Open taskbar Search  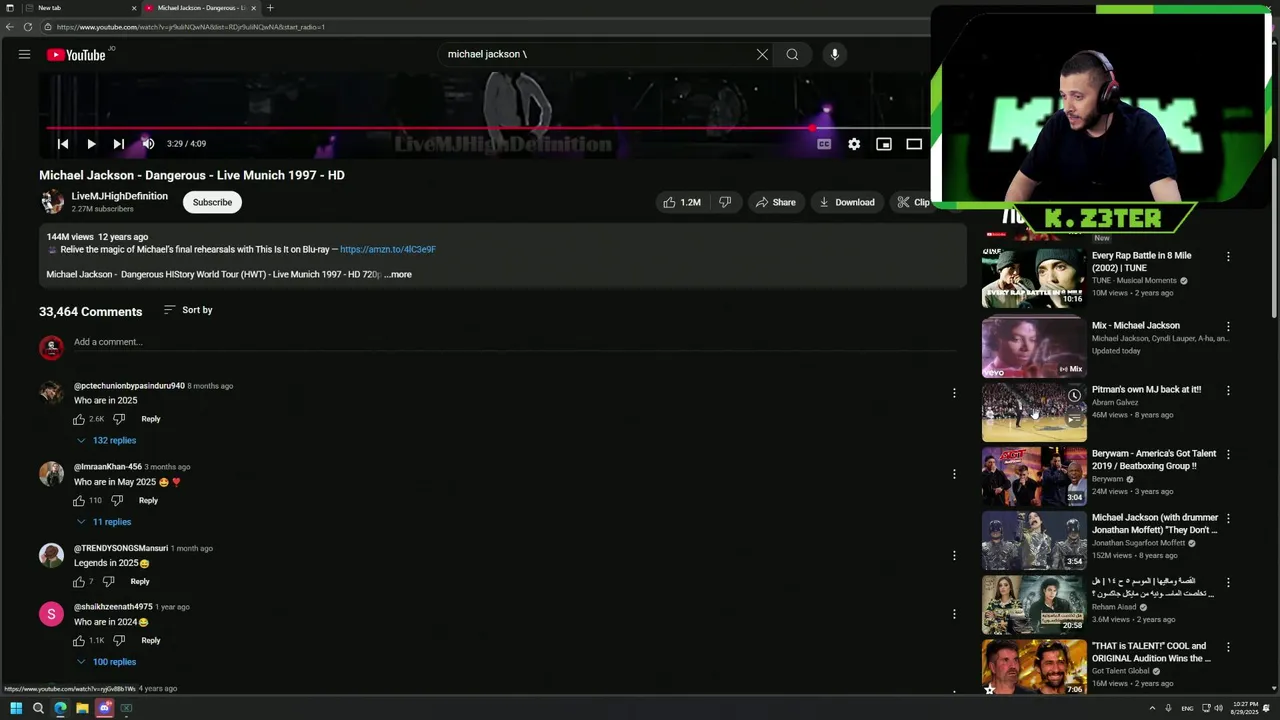click(x=38, y=708)
